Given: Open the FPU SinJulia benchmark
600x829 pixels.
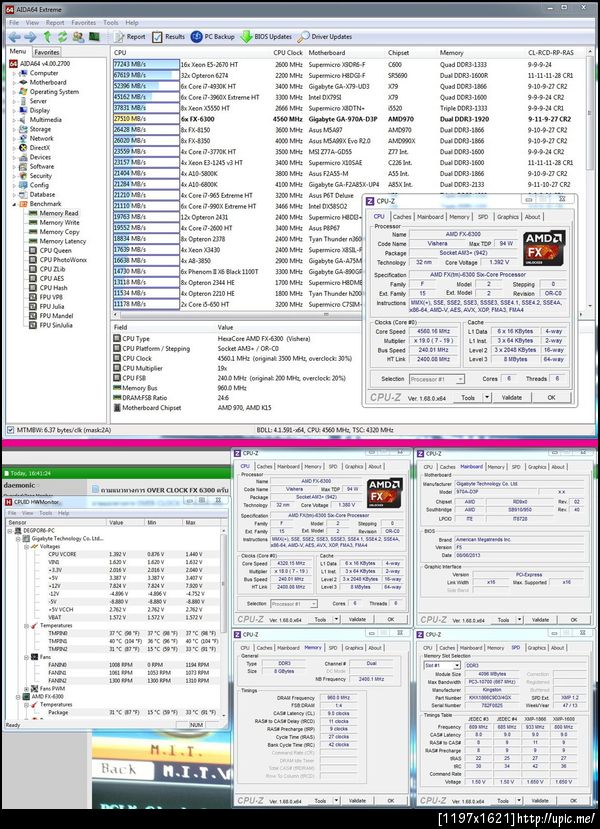Looking at the screenshot, I should (x=56, y=325).
